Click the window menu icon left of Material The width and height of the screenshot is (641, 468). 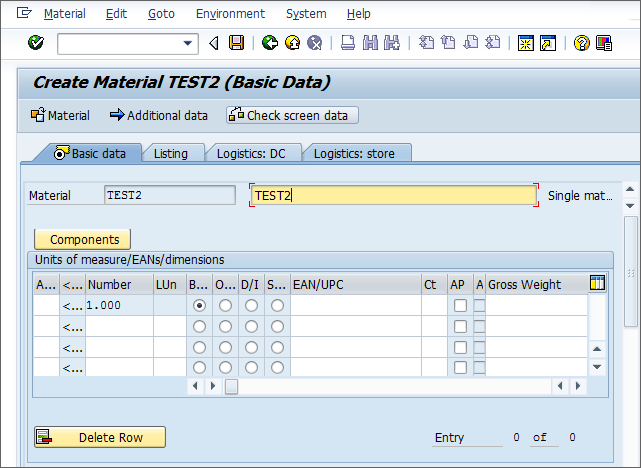[24, 13]
